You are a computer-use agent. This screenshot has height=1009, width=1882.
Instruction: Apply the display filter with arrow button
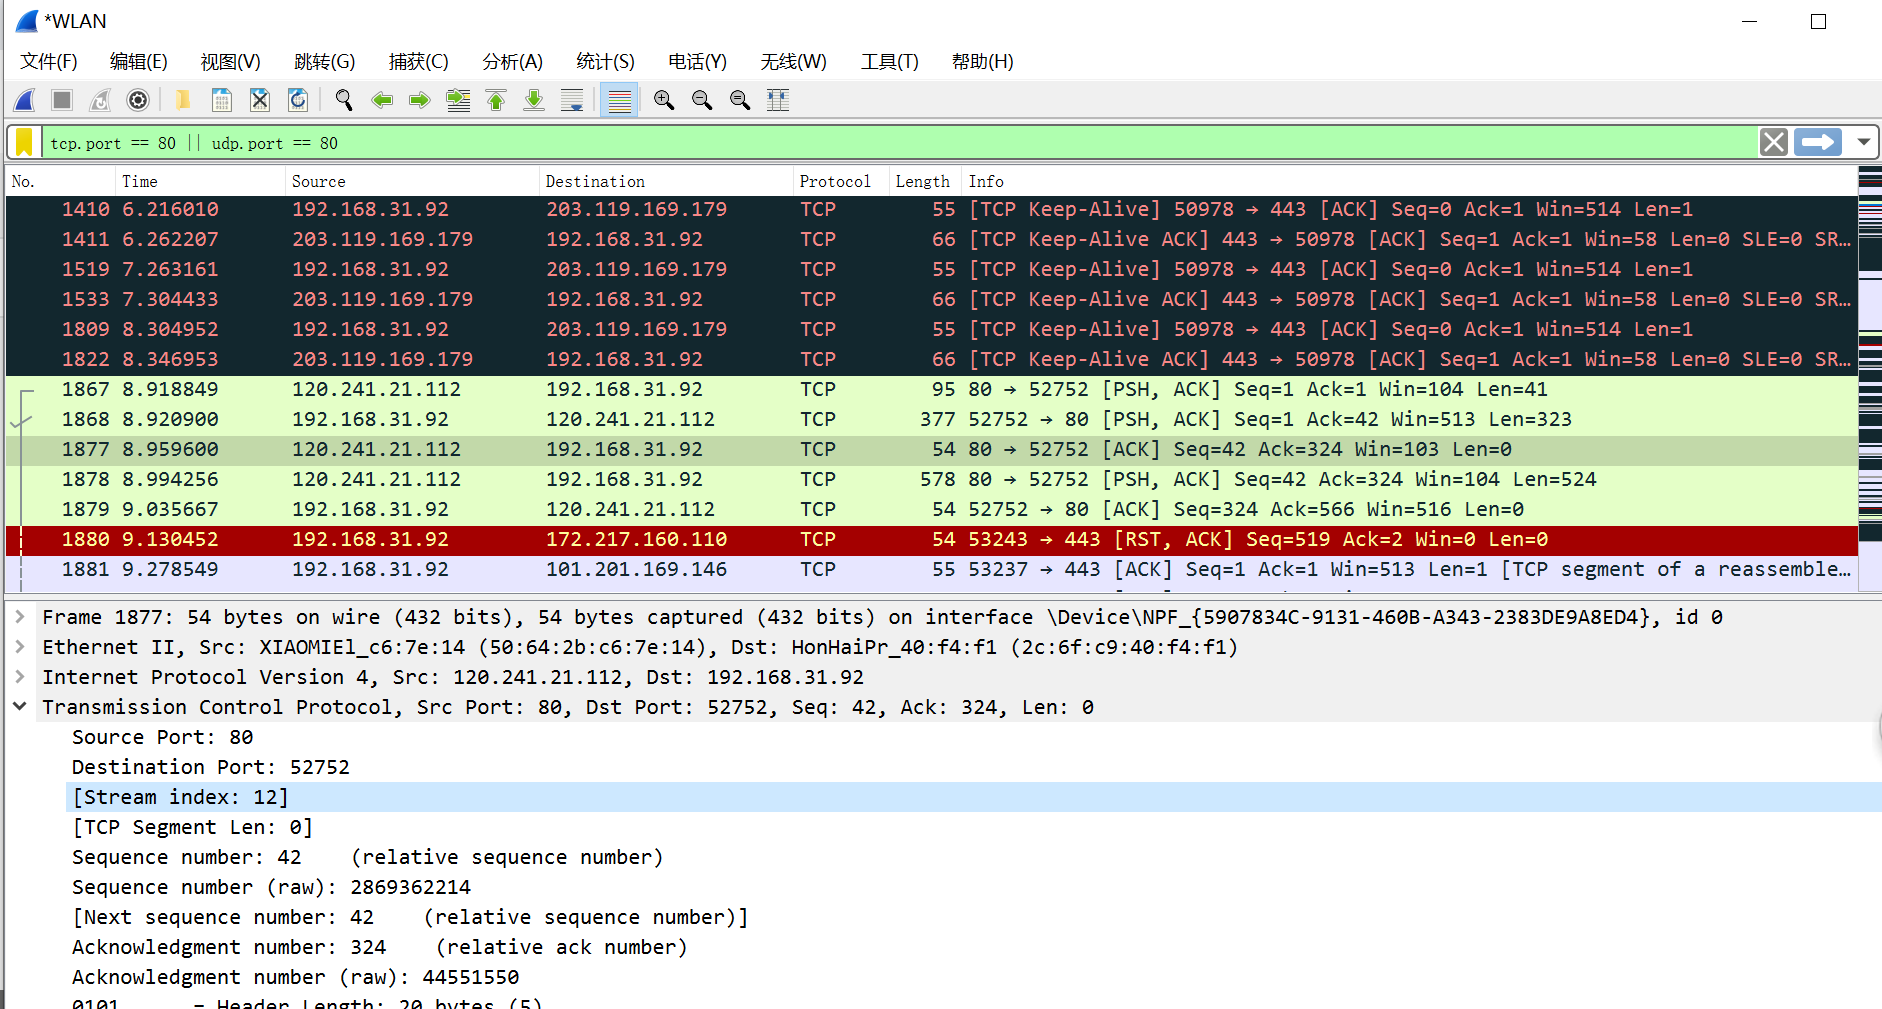(1817, 142)
